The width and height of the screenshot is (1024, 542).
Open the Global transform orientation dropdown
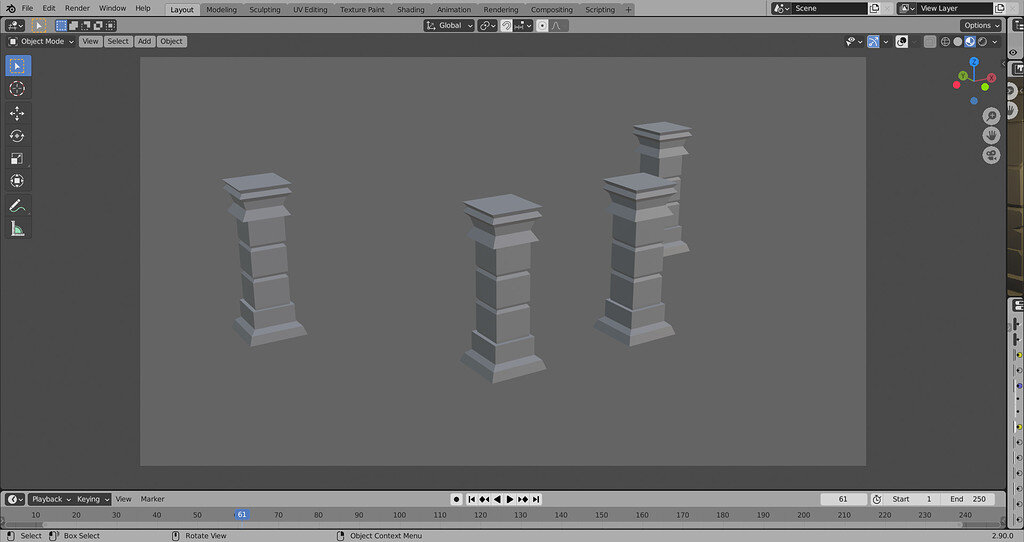coord(449,25)
